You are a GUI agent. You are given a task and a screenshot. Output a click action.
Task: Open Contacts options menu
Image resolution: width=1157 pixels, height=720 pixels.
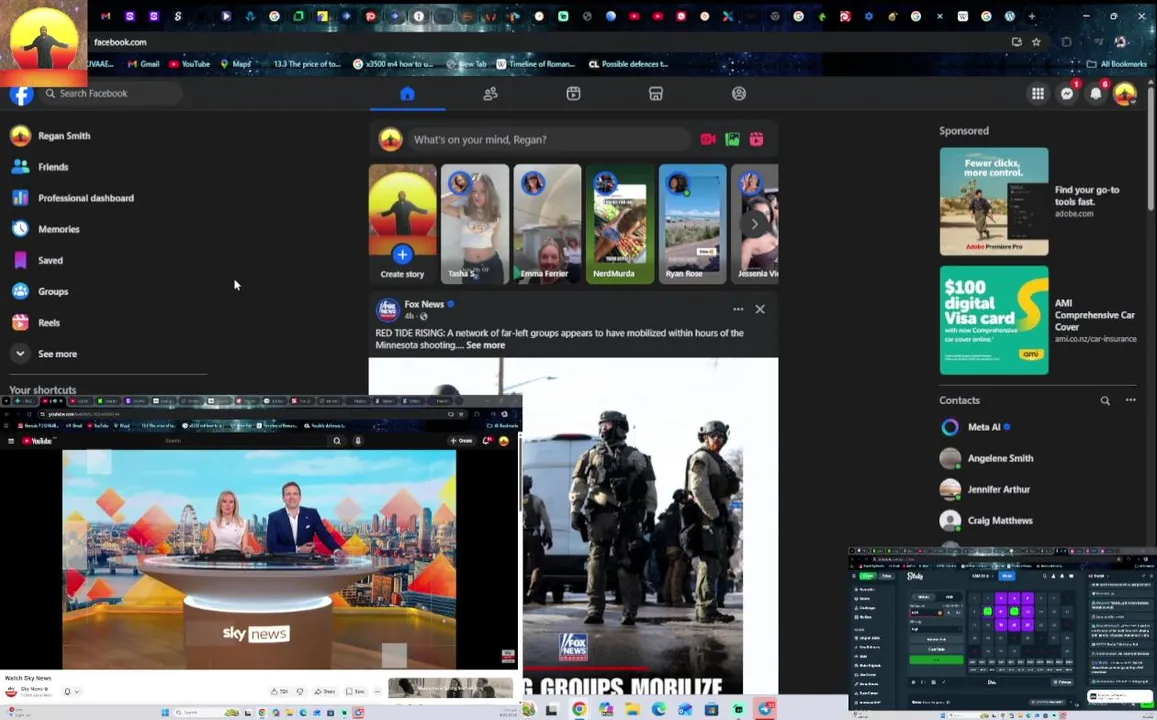(x=1130, y=401)
